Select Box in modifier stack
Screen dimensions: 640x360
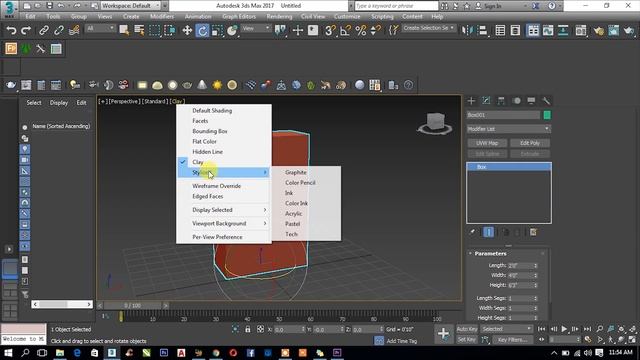click(x=509, y=167)
